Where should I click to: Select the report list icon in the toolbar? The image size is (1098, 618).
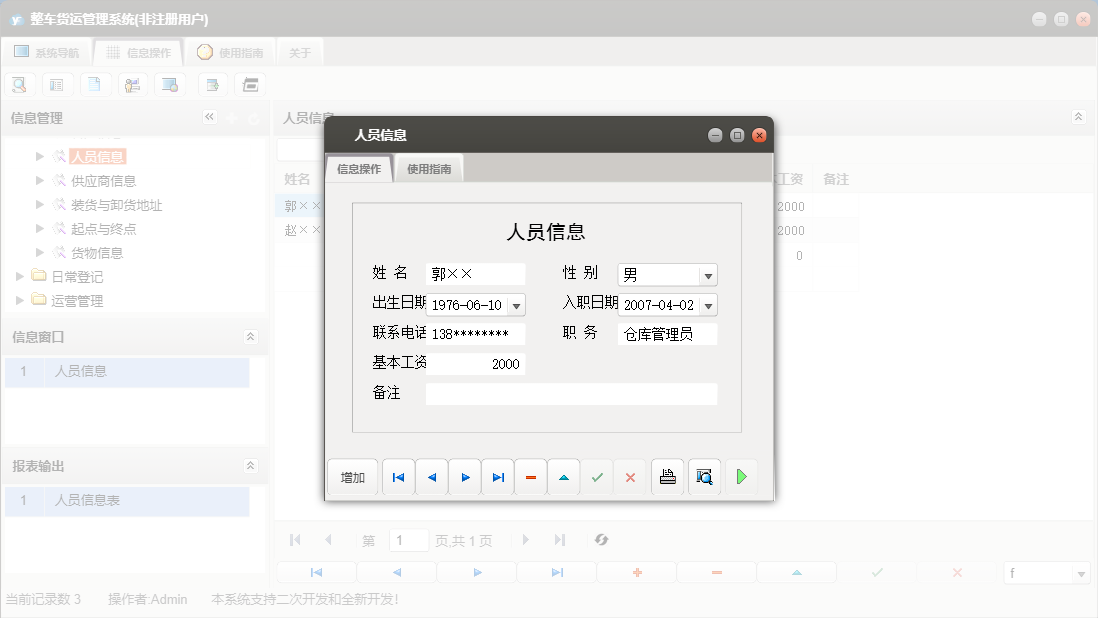57,84
